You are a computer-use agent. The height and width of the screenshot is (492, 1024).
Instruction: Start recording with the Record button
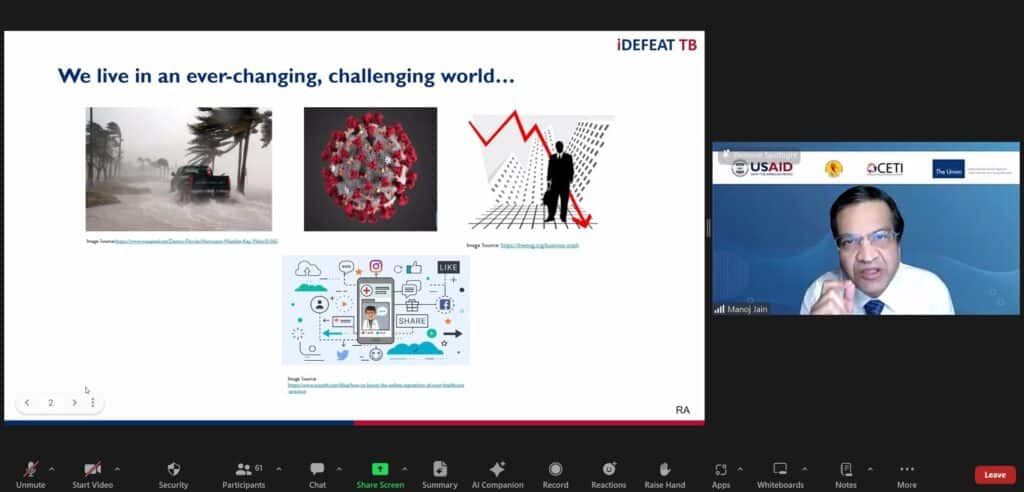pyautogui.click(x=555, y=474)
